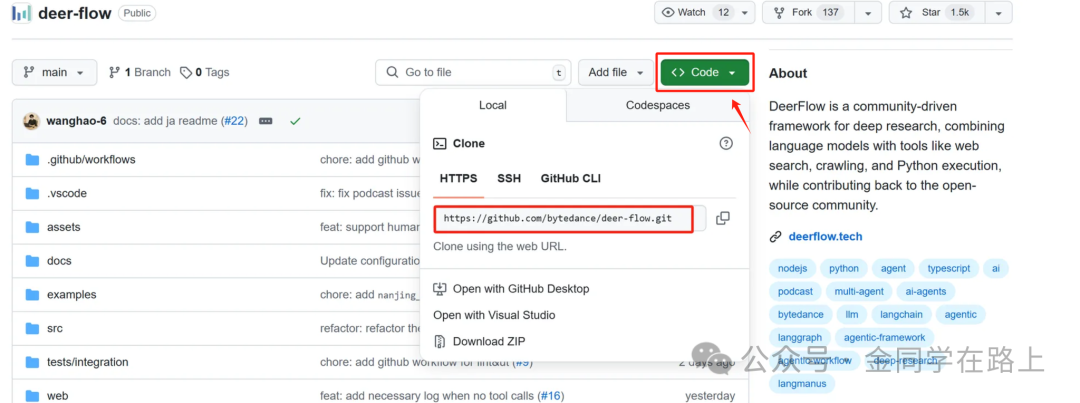Open wanghao-6 author profile link
The width and height of the screenshot is (1080, 403).
point(76,121)
